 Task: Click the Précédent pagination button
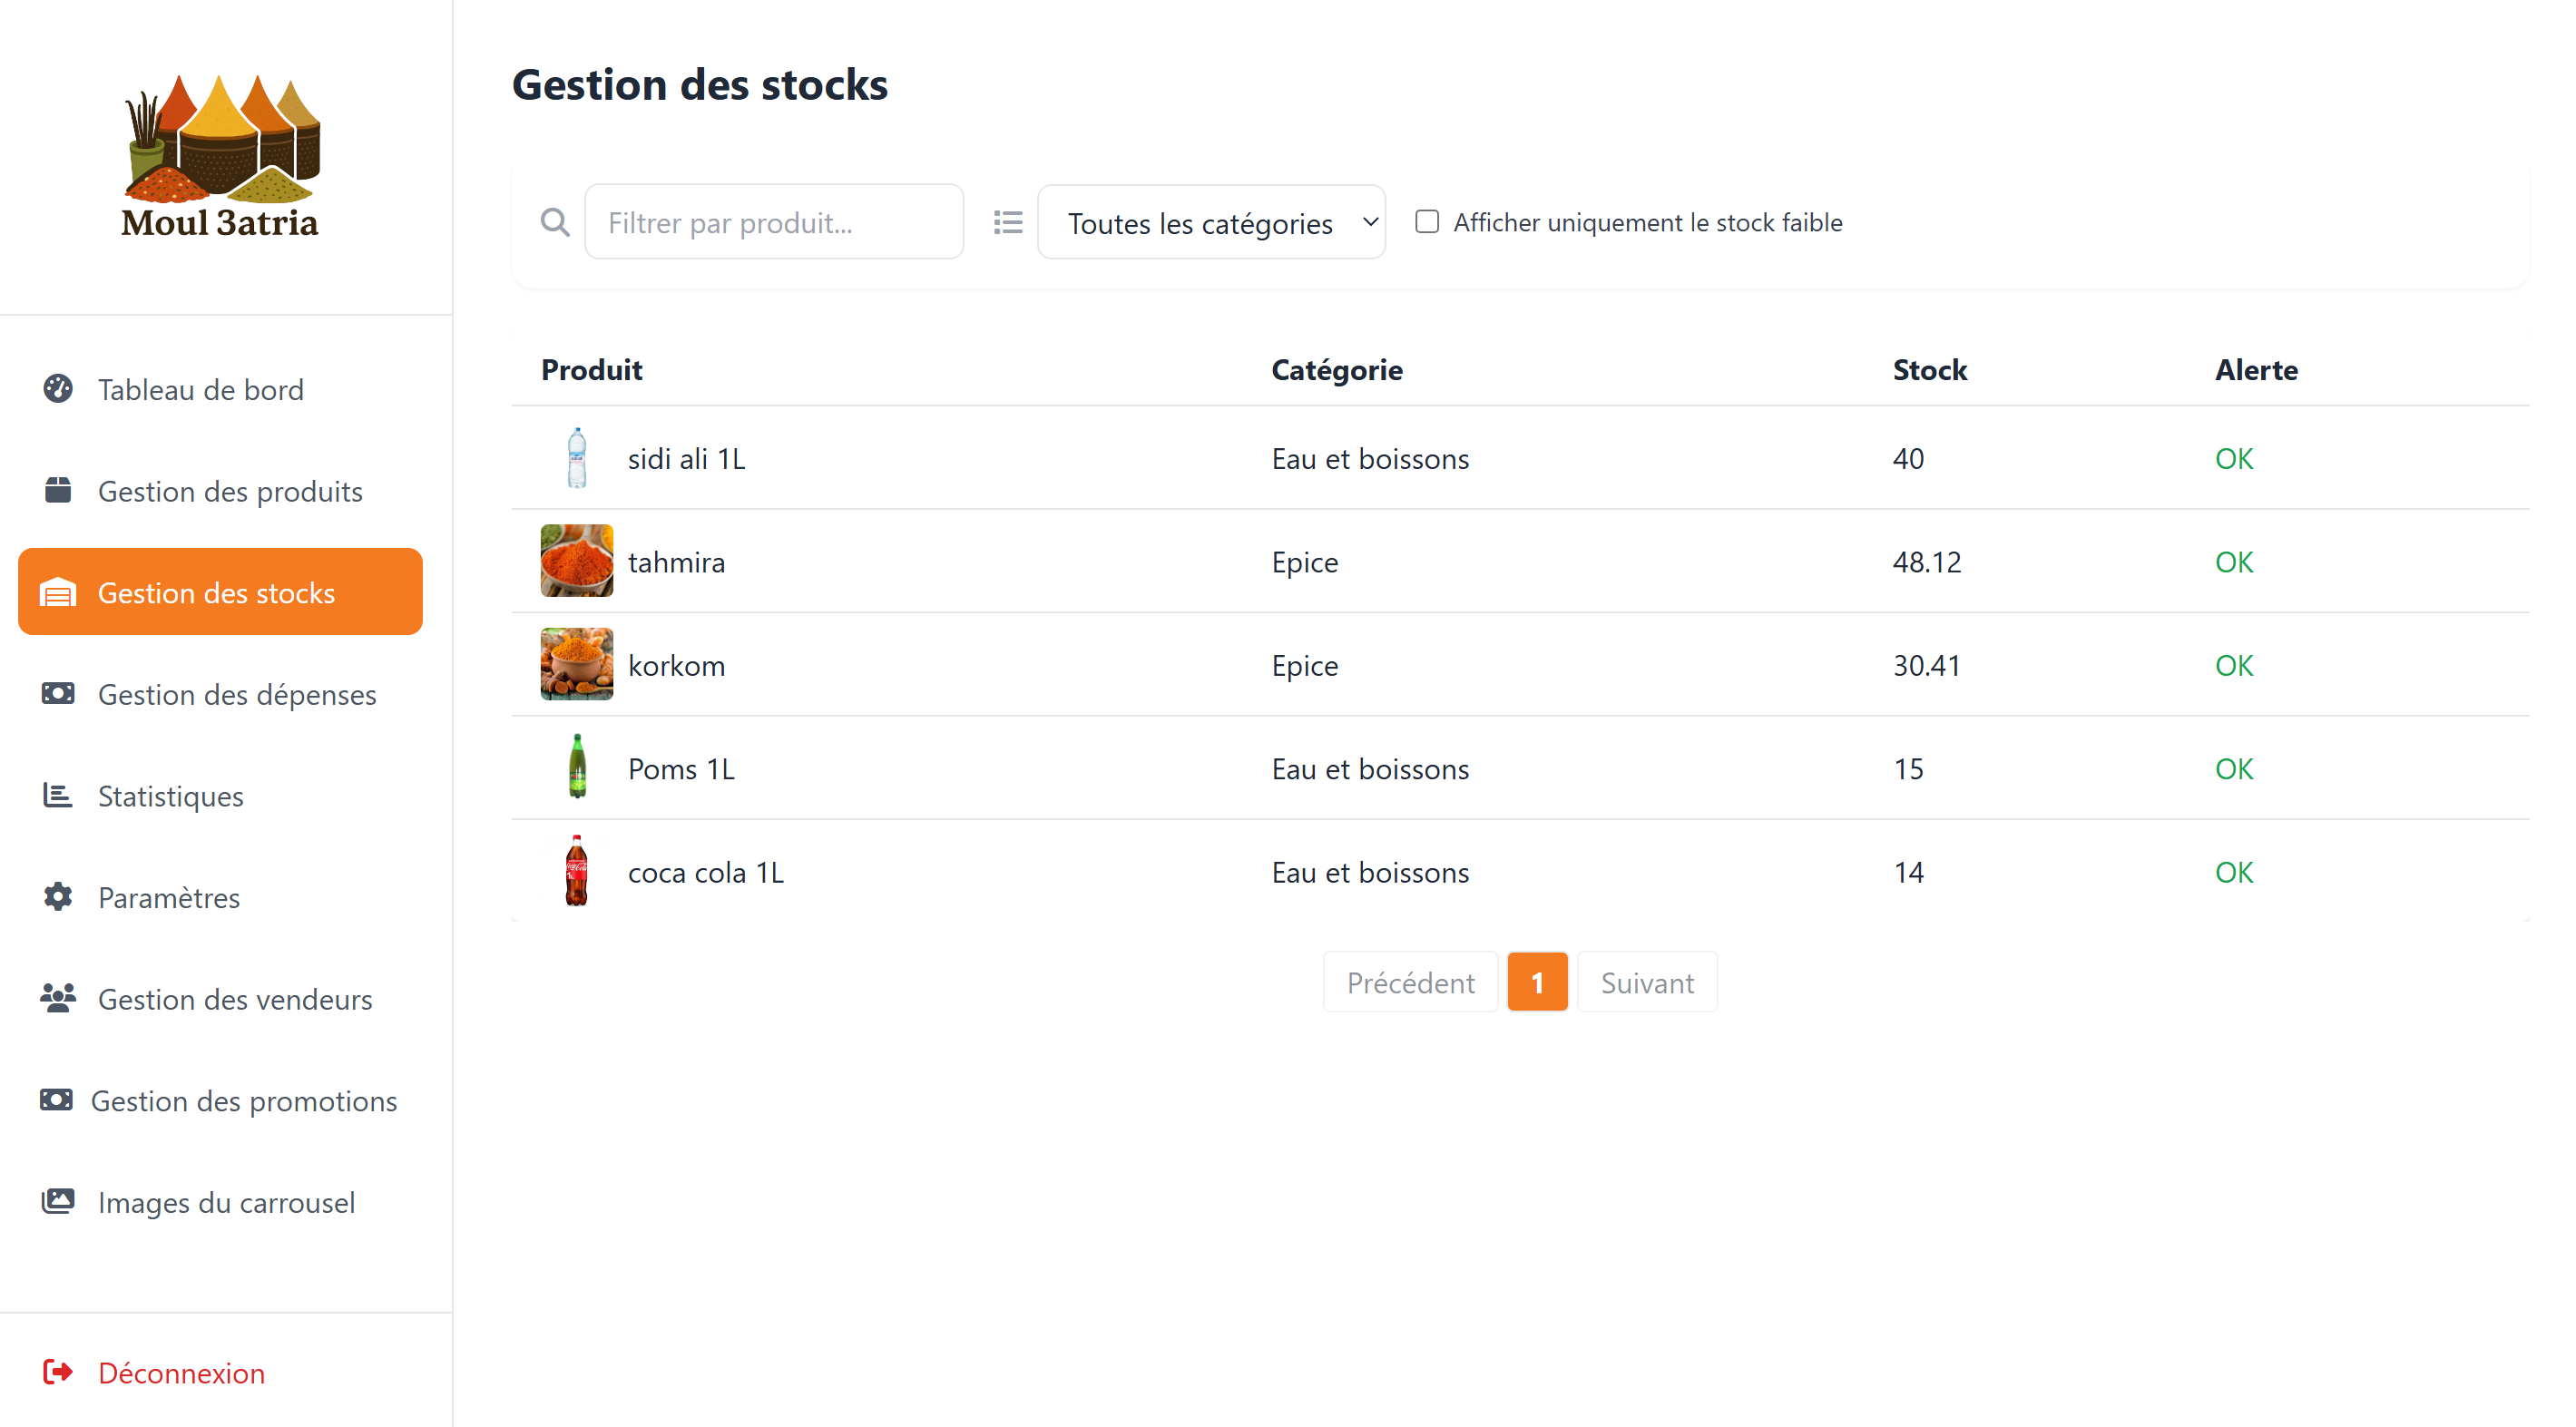click(x=1410, y=983)
